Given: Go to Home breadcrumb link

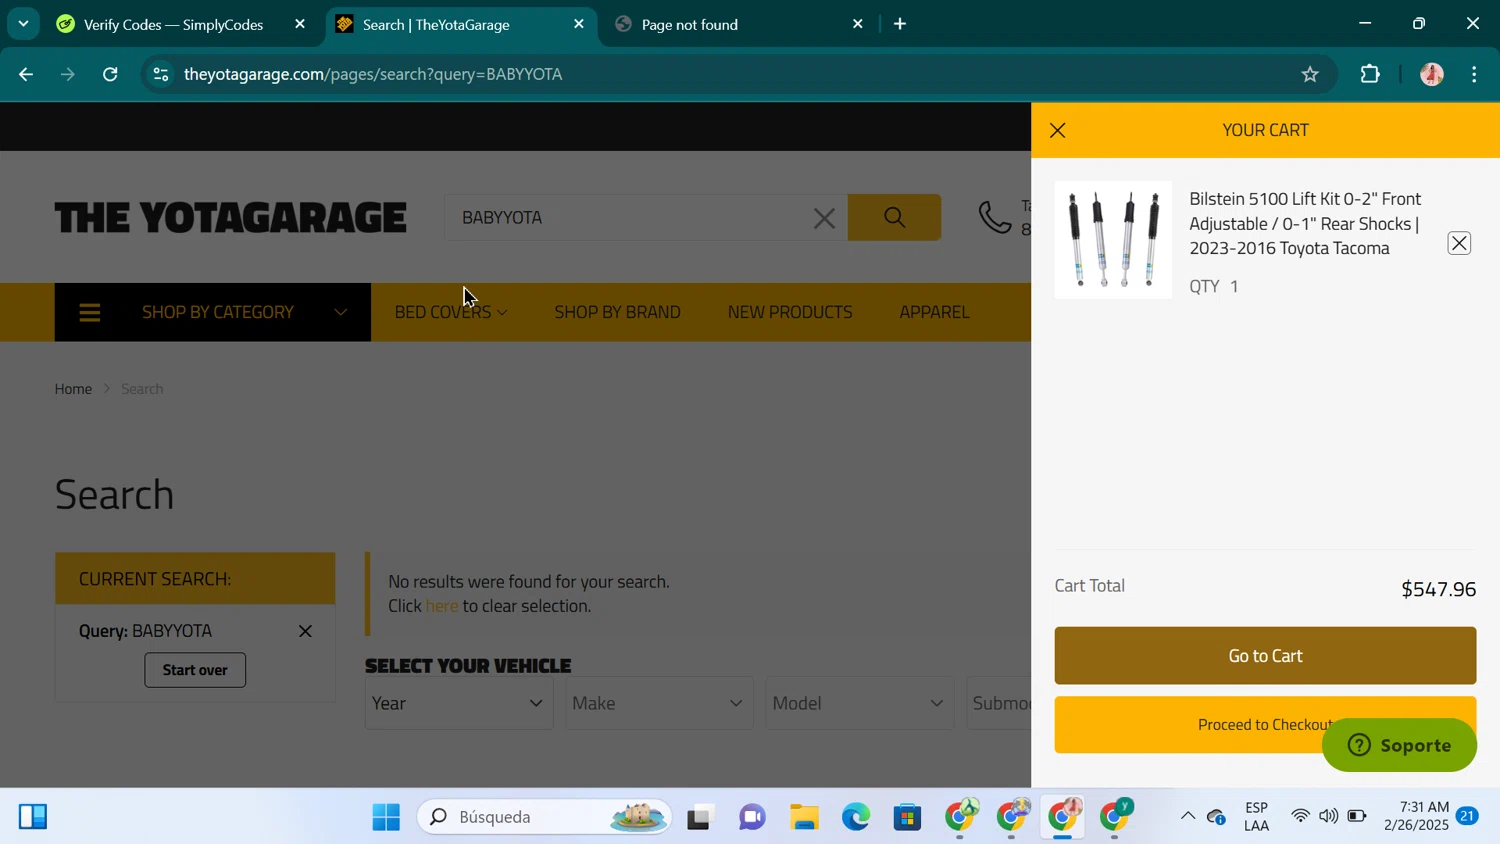Looking at the screenshot, I should pos(73,389).
